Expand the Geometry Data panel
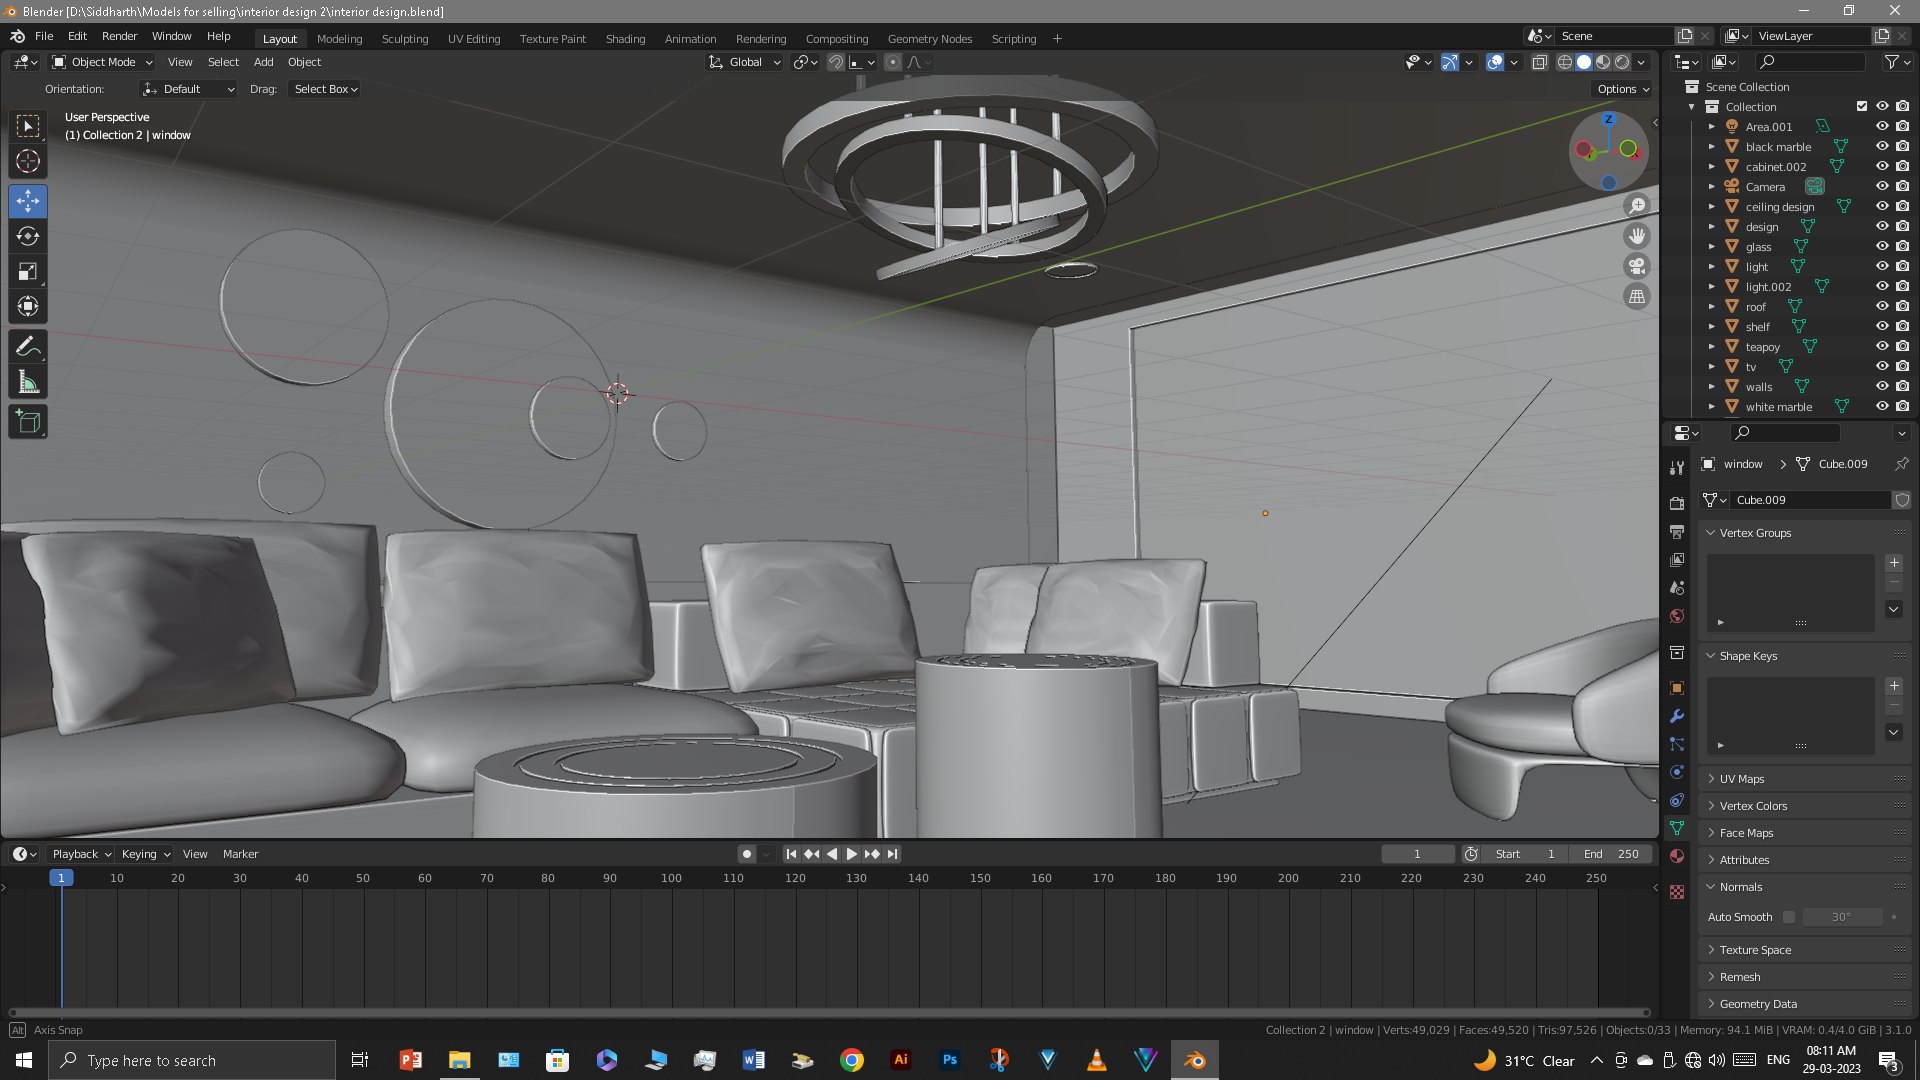 click(x=1804, y=1004)
